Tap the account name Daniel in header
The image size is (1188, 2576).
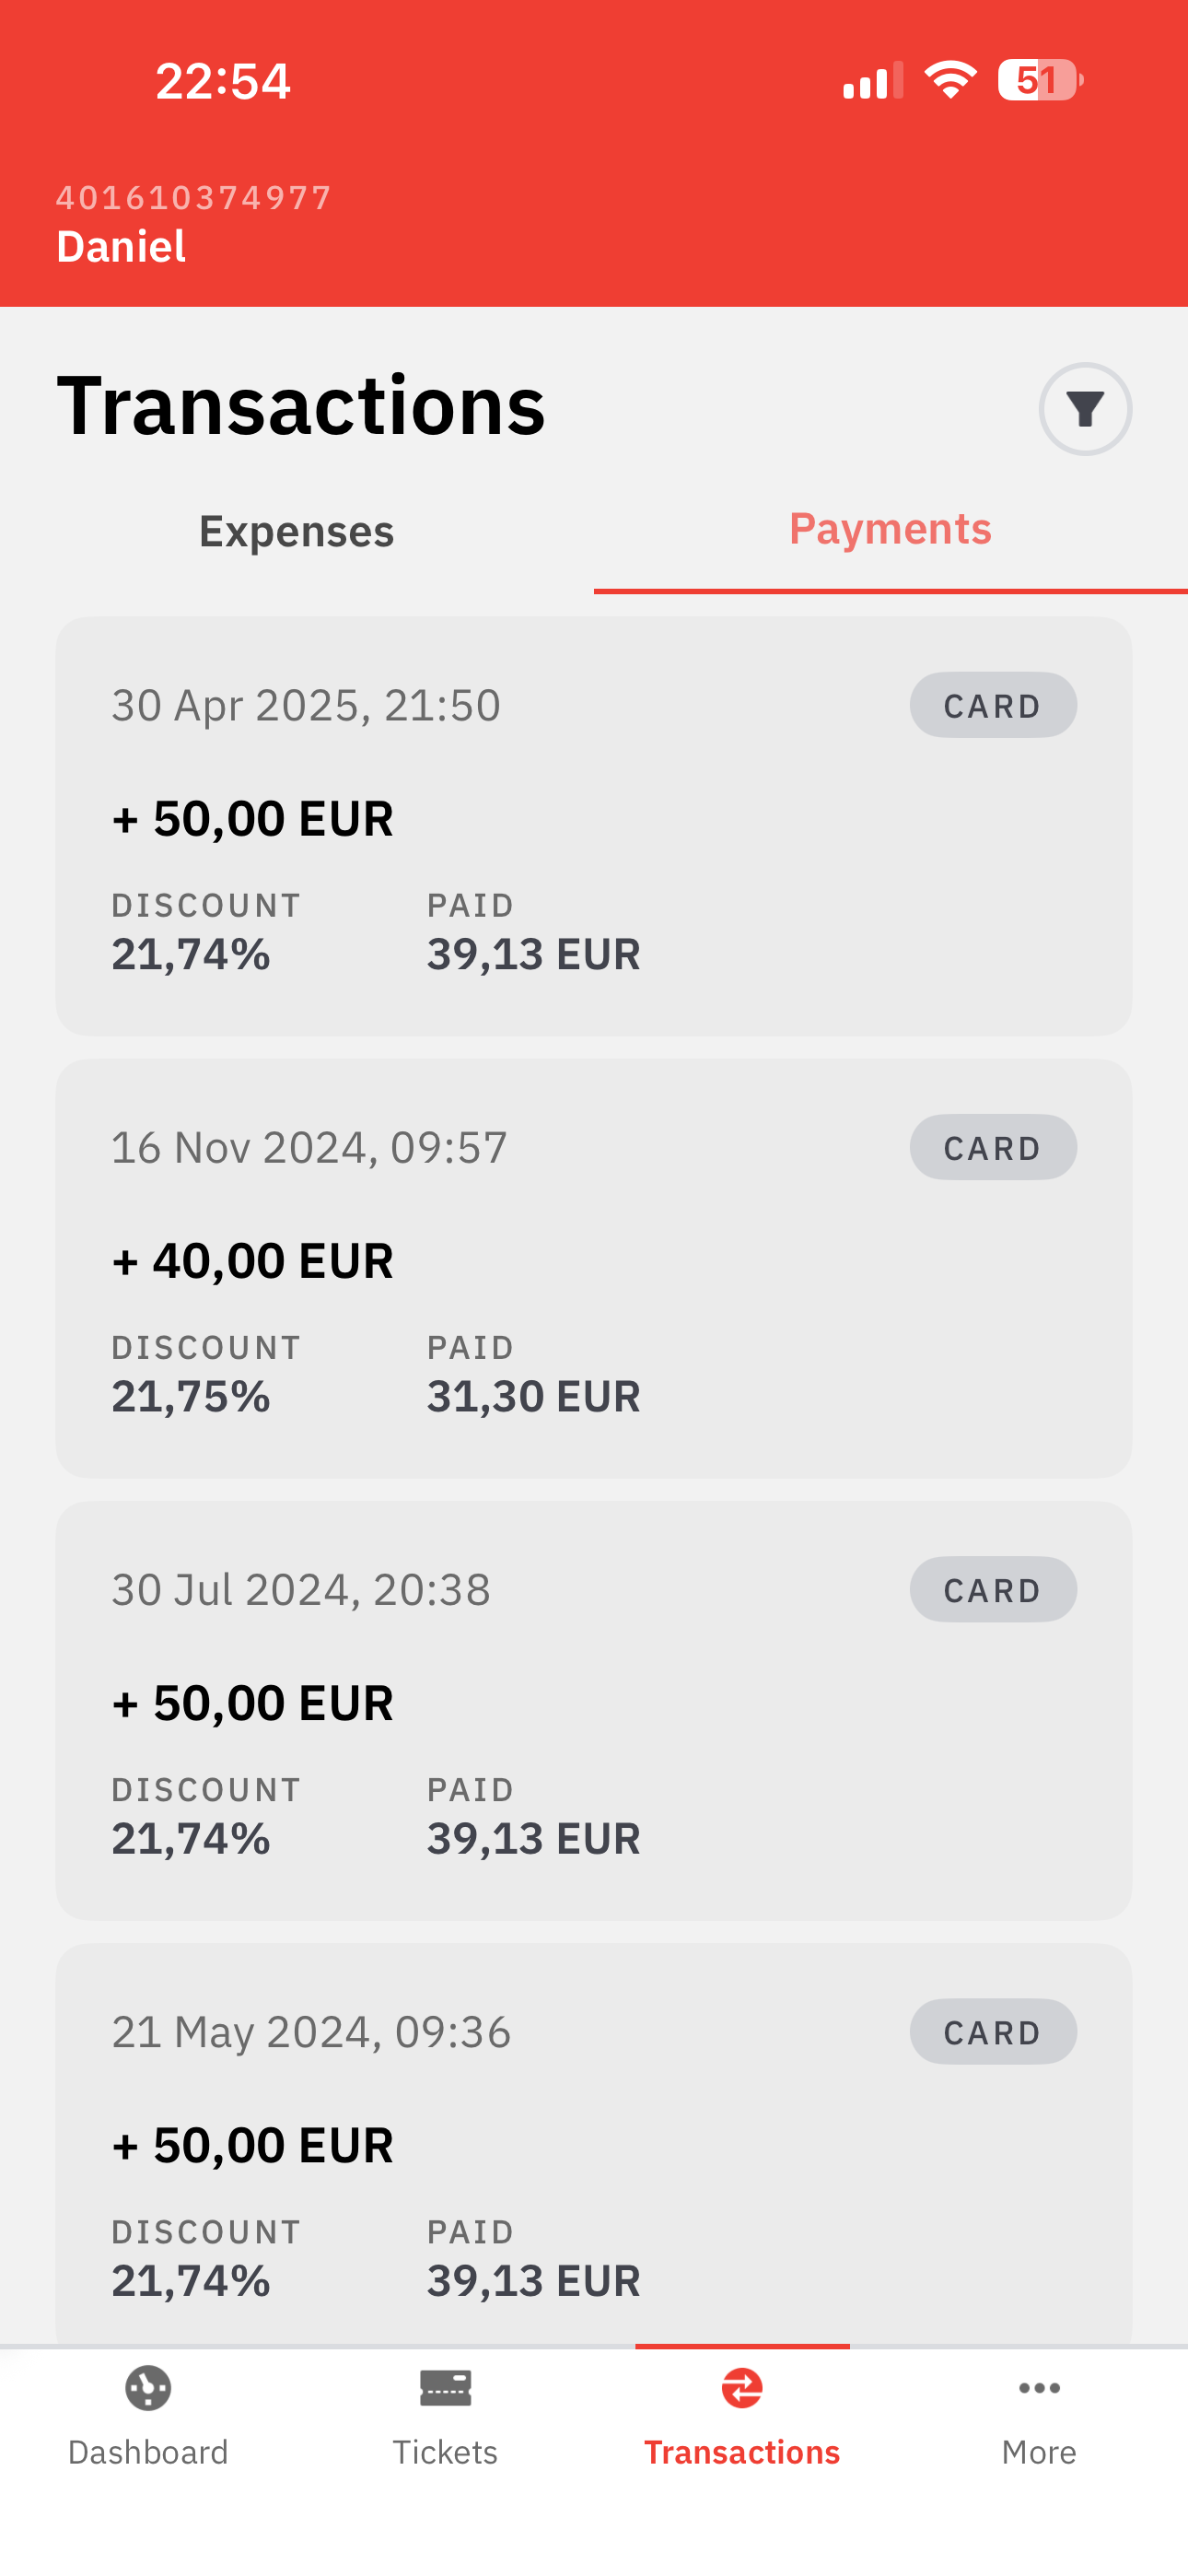121,247
